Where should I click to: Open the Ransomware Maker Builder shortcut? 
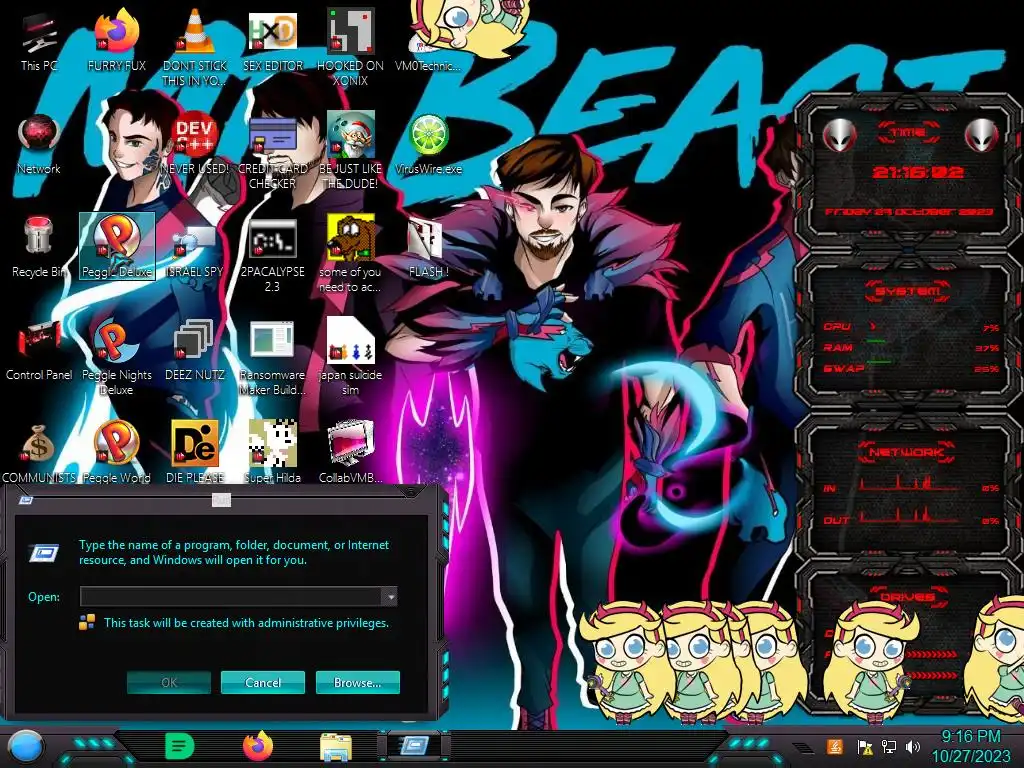272,357
